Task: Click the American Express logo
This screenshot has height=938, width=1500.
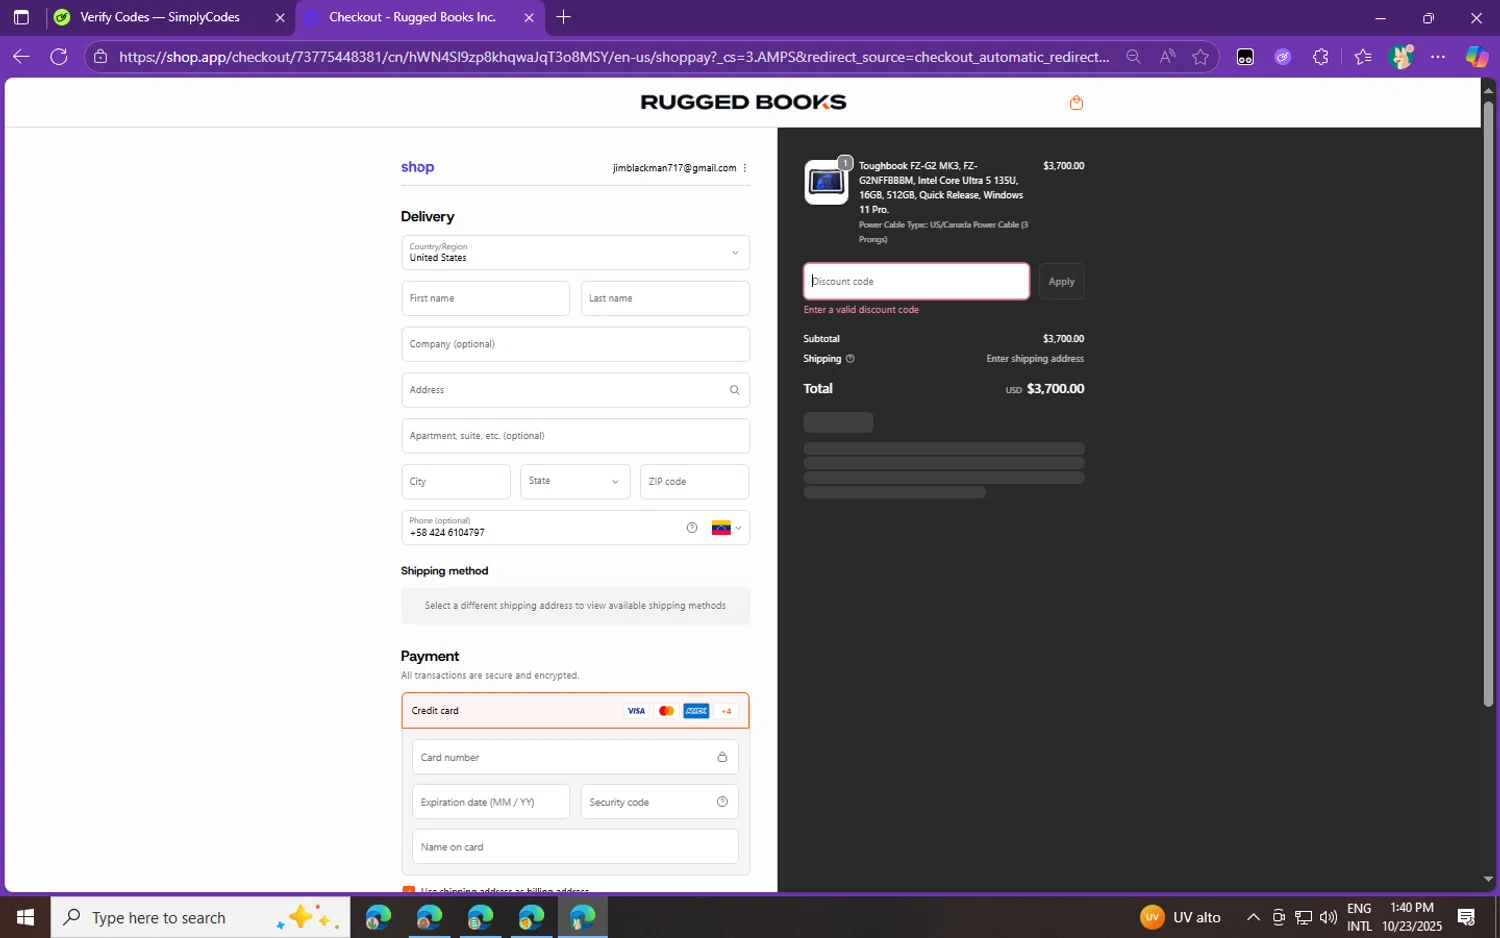Action: (696, 711)
